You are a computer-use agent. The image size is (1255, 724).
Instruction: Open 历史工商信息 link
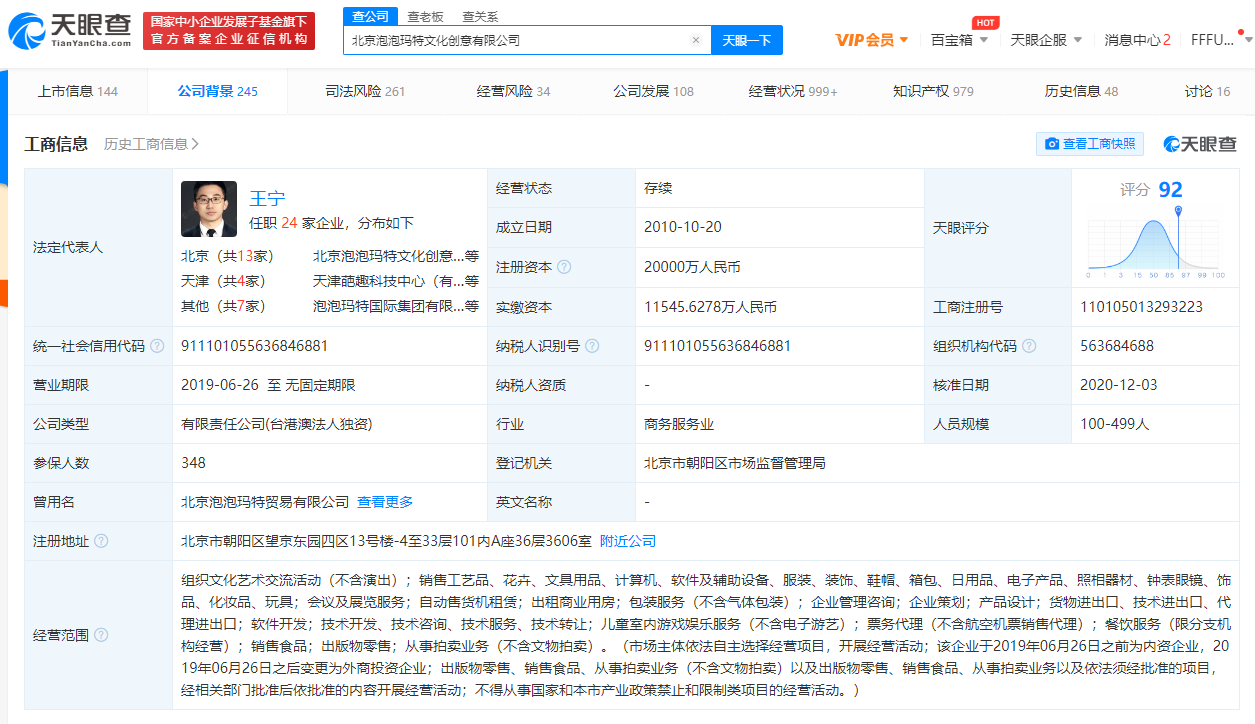point(151,144)
